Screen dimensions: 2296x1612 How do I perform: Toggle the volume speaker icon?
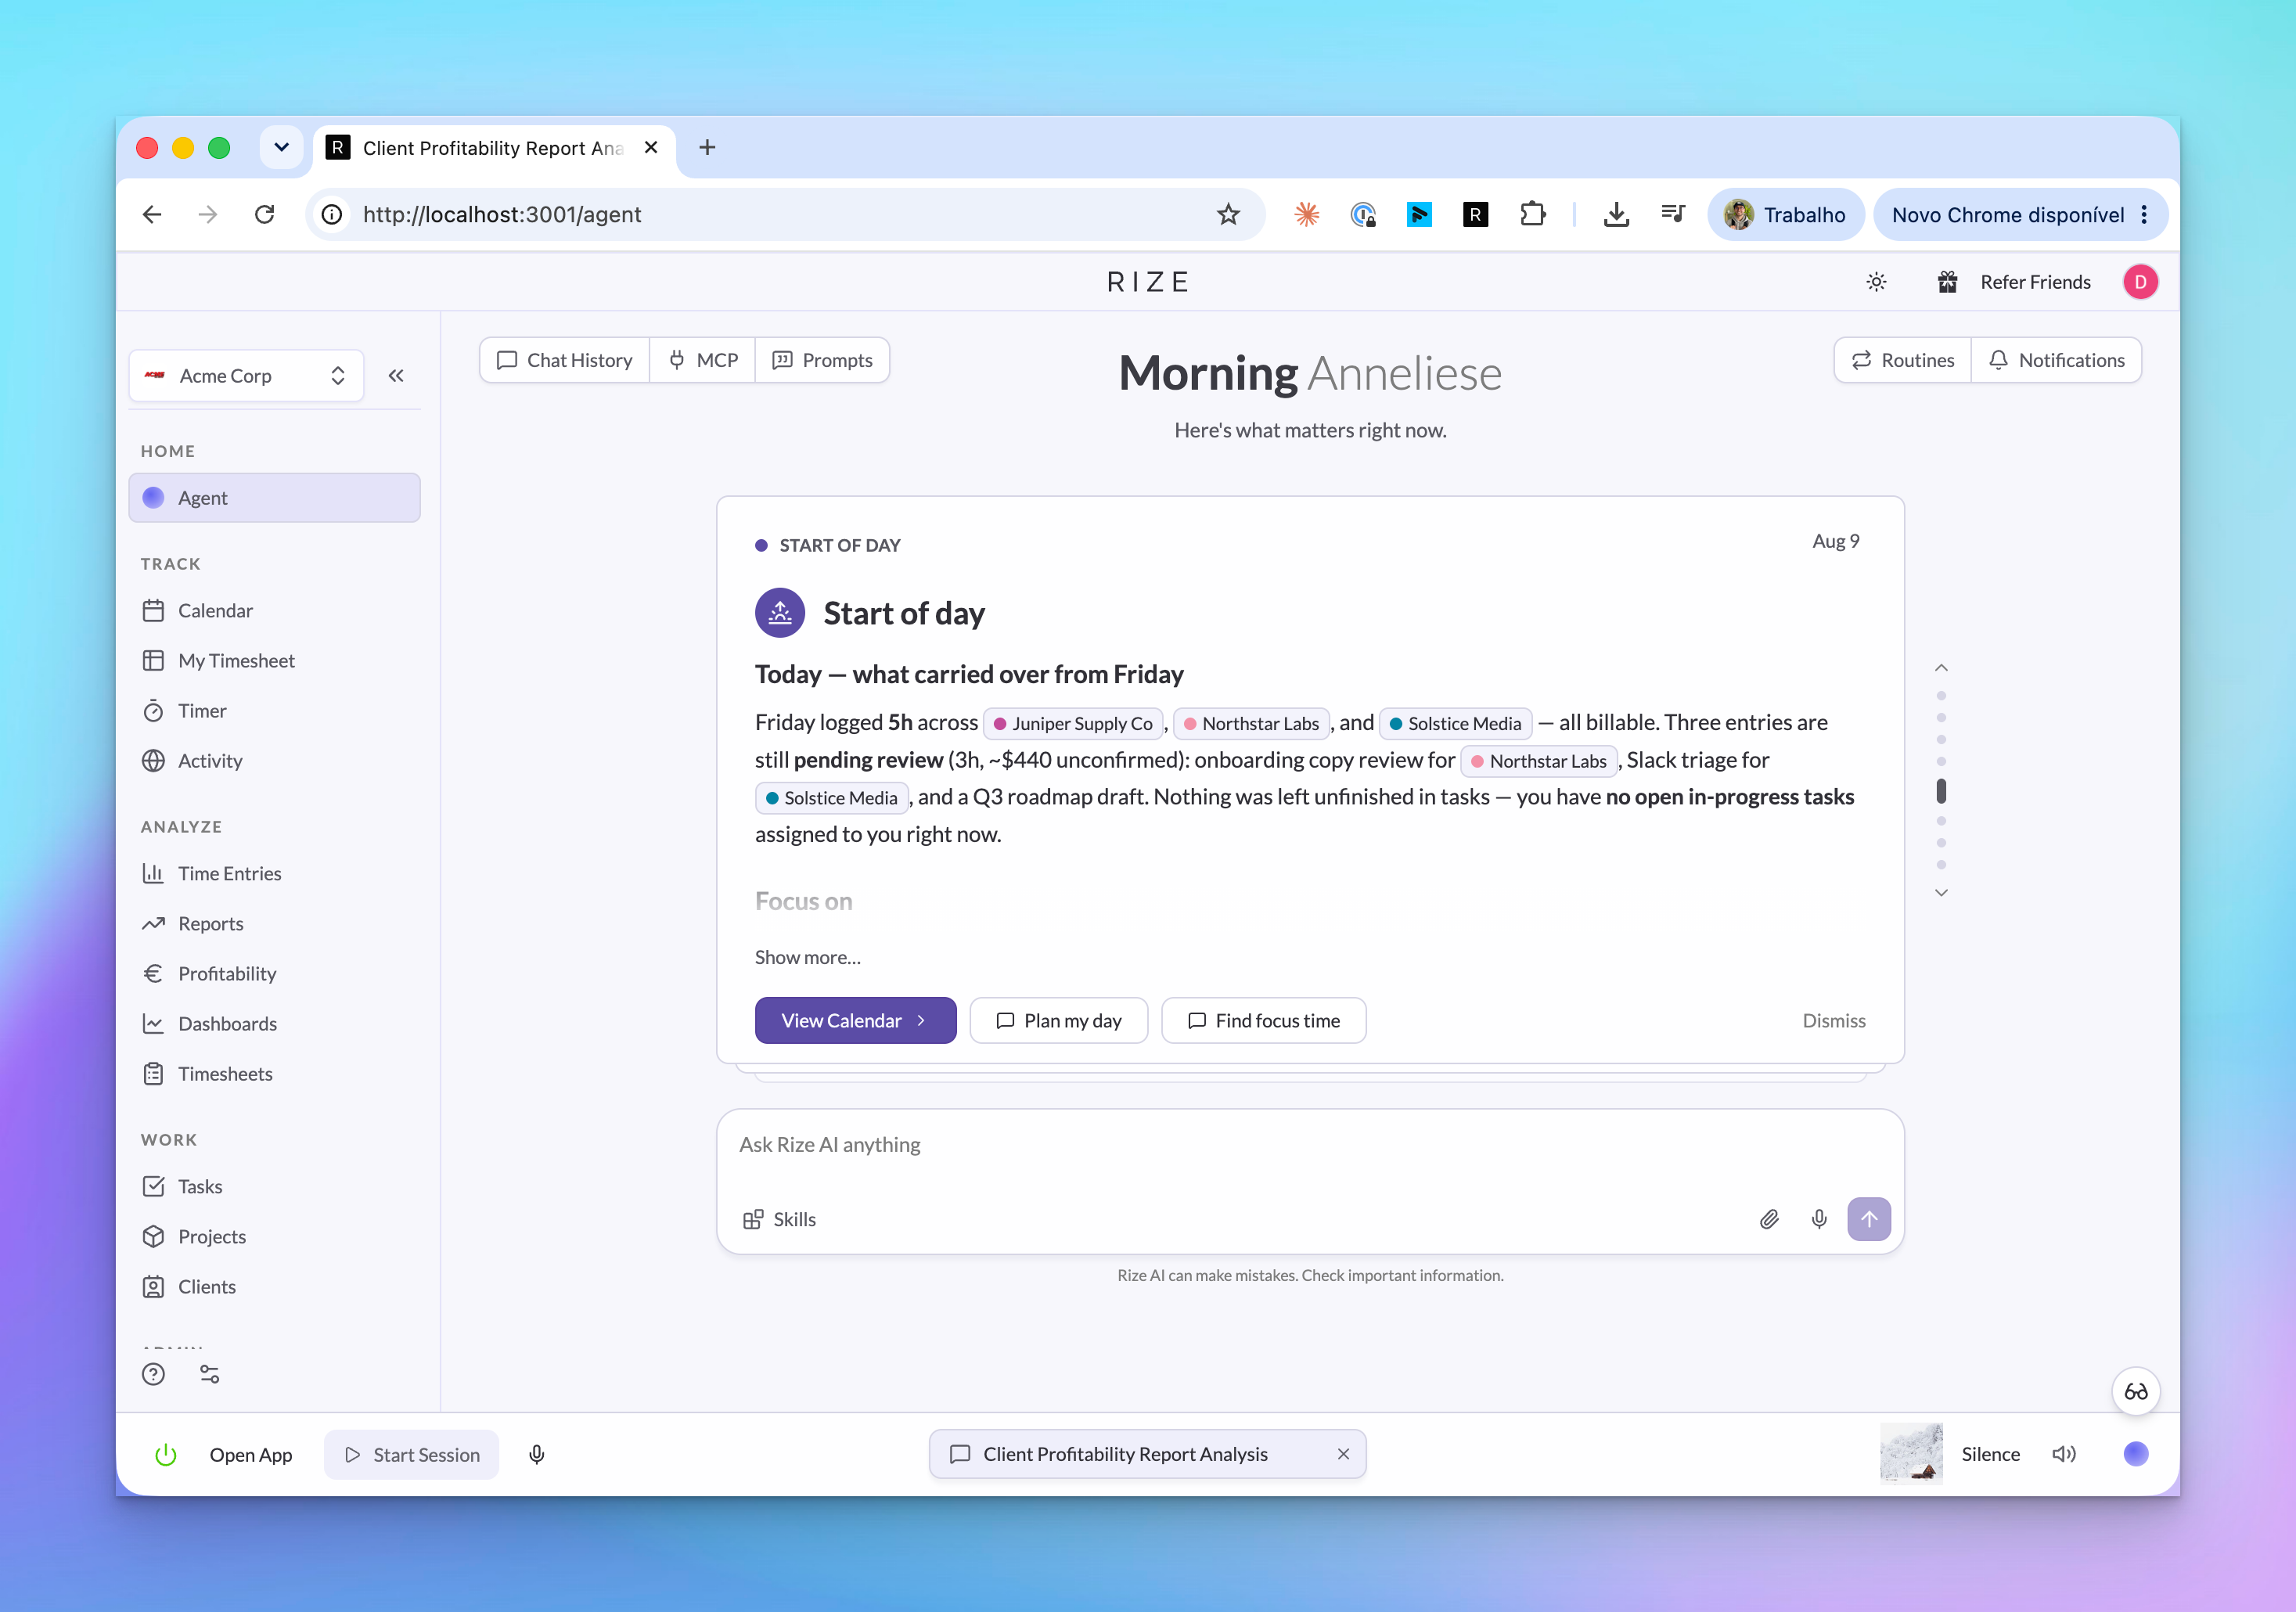2064,1454
